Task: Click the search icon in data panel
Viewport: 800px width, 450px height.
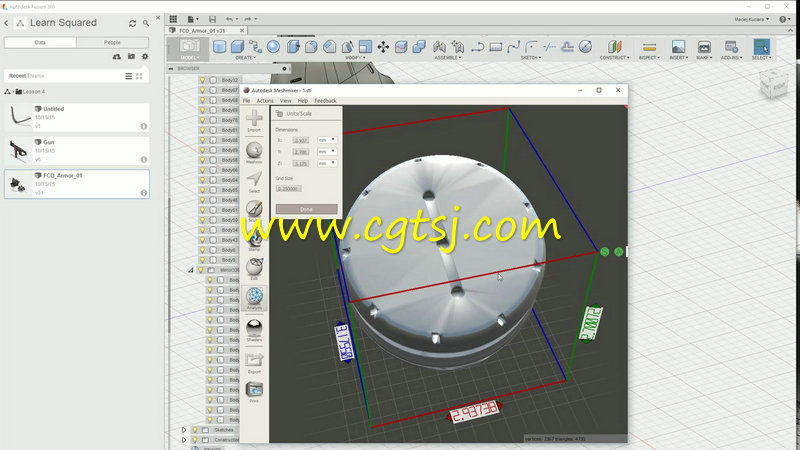Action: click(x=146, y=23)
